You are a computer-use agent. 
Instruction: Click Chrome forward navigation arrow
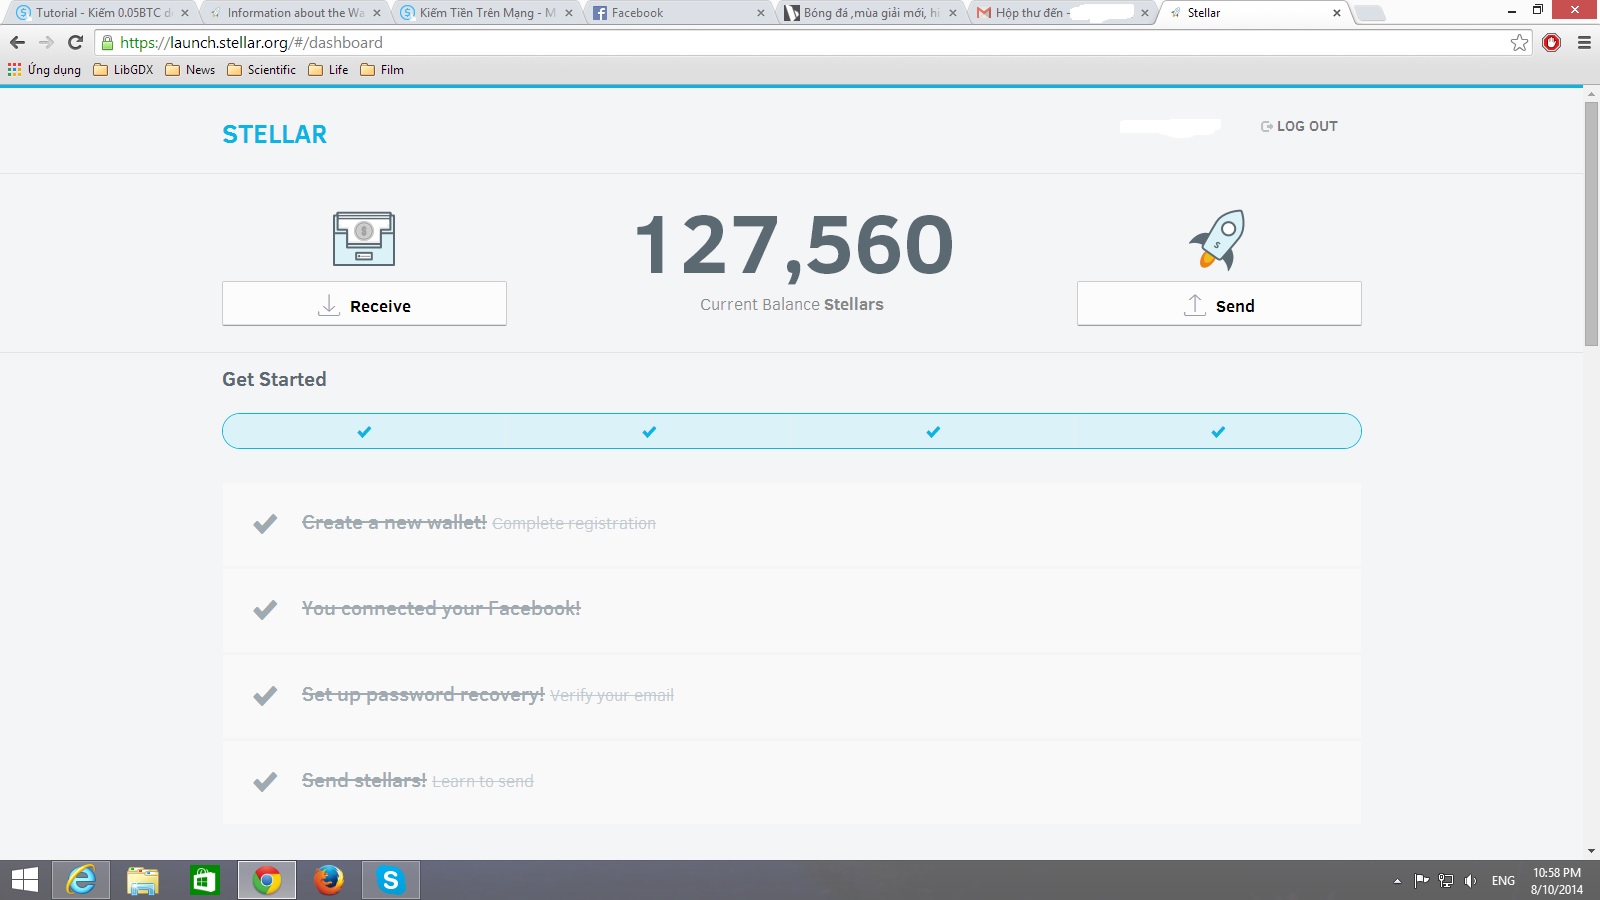pos(46,42)
